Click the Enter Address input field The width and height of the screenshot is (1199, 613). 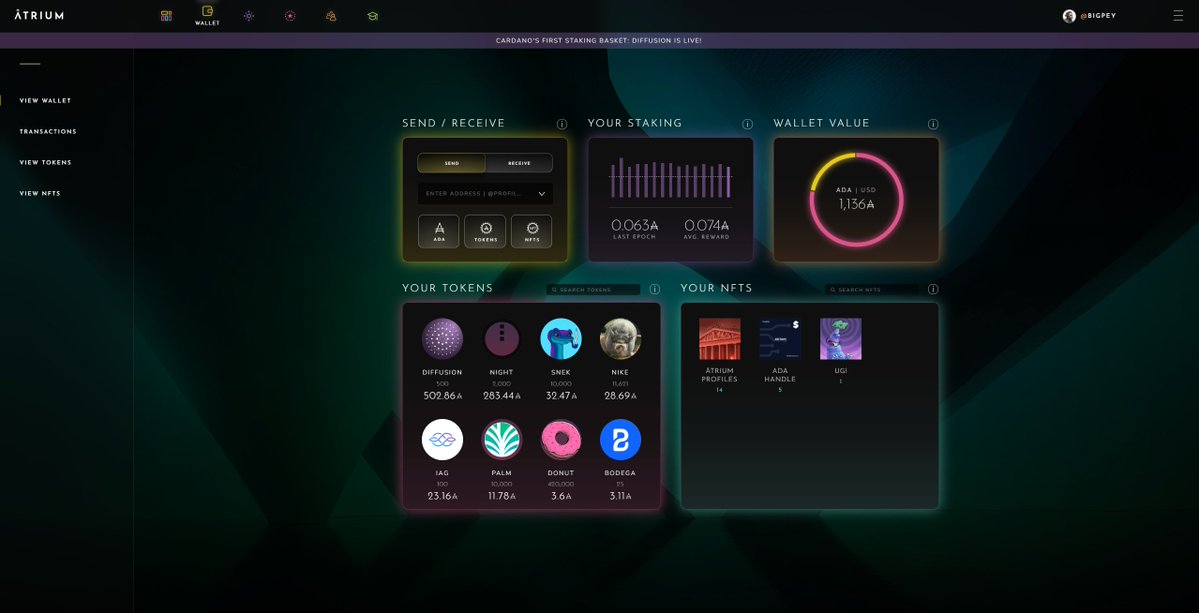point(485,194)
